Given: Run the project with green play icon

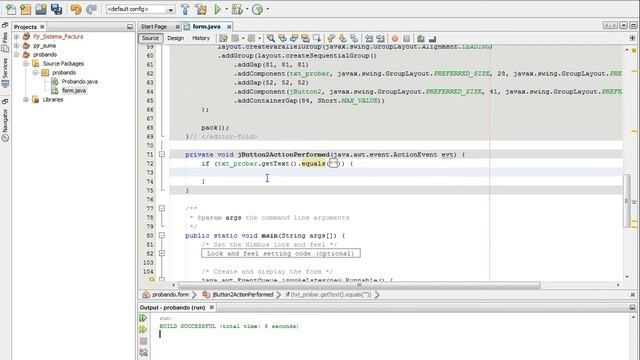Looking at the screenshot, I should (x=218, y=9).
